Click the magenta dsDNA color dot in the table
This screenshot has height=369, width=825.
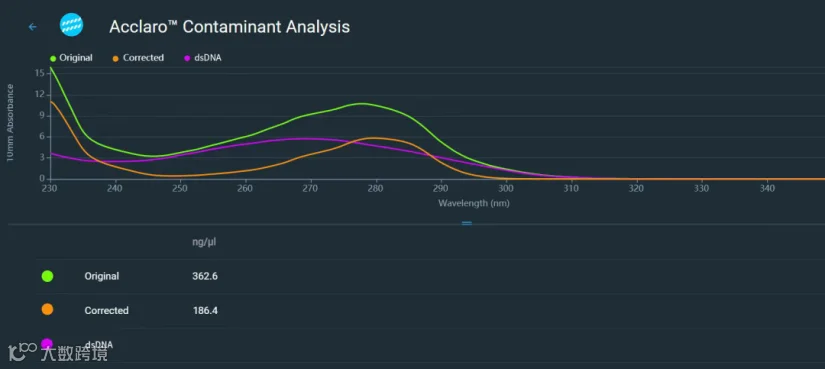pos(47,344)
